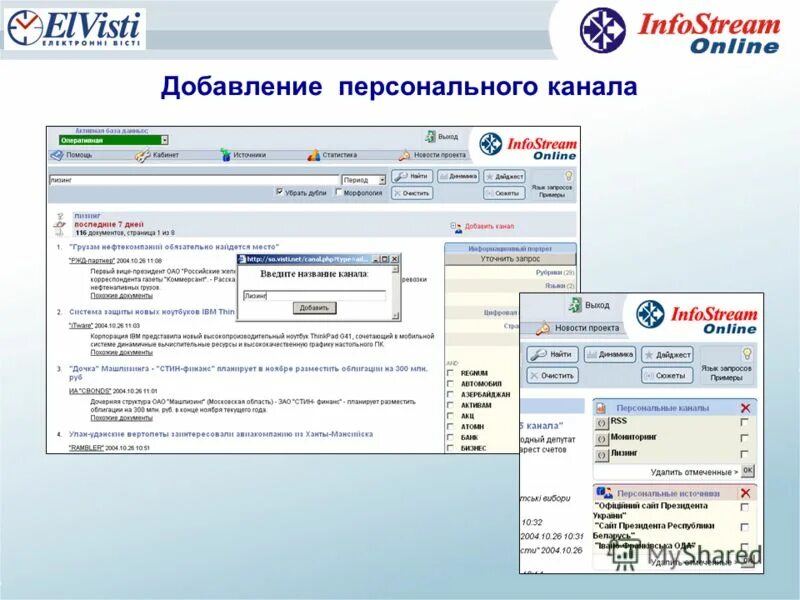Image resolution: width=800 pixels, height=600 pixels.
Task: Close the Персональные источники panel with red X
Action: (x=745, y=493)
